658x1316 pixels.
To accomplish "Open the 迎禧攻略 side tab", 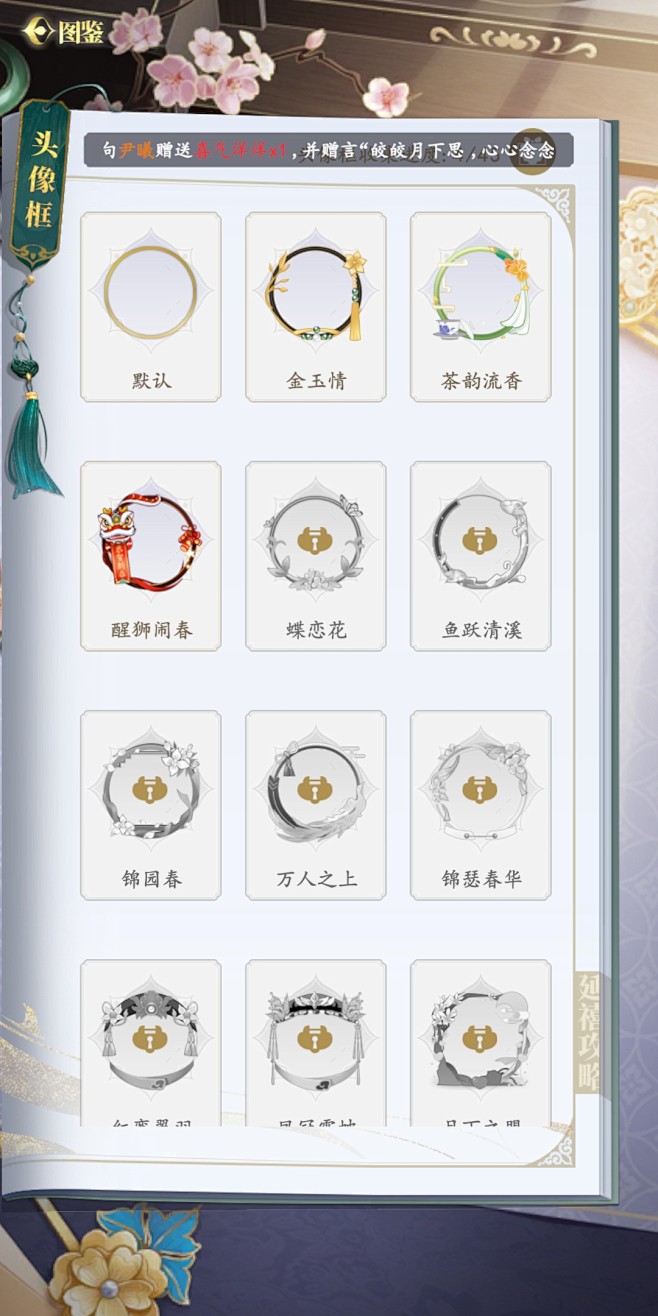I will (589, 1035).
